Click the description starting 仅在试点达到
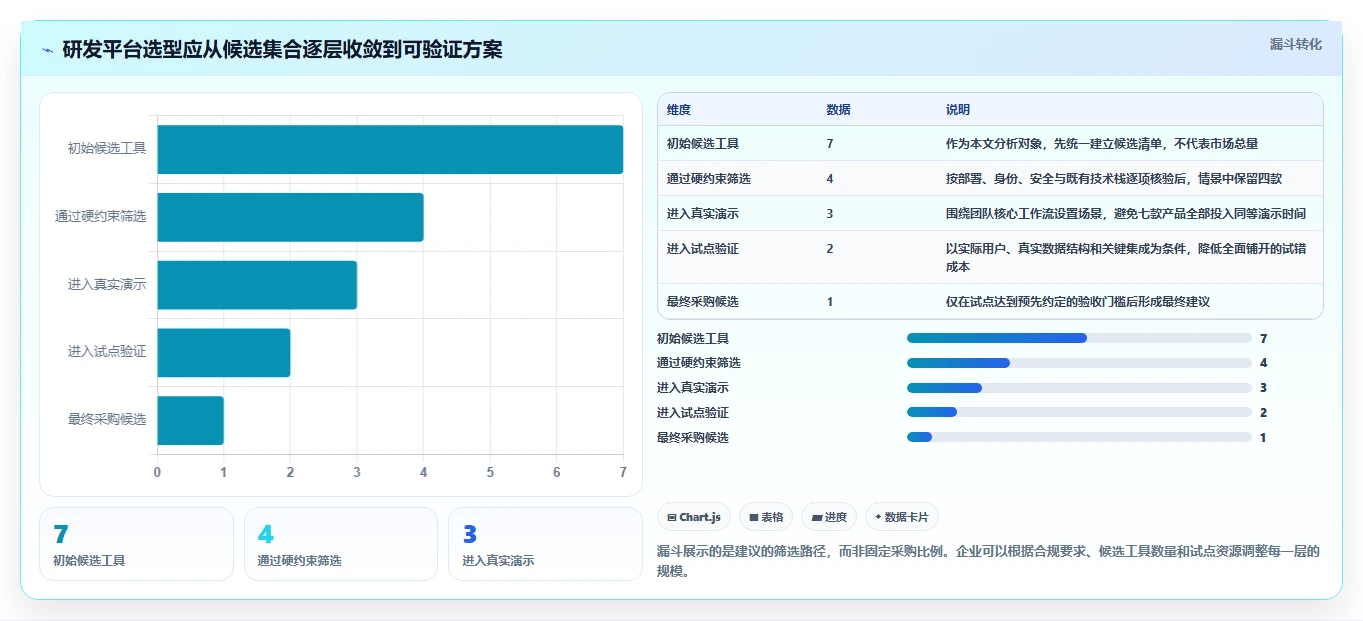Image resolution: width=1363 pixels, height=621 pixels. [1078, 302]
